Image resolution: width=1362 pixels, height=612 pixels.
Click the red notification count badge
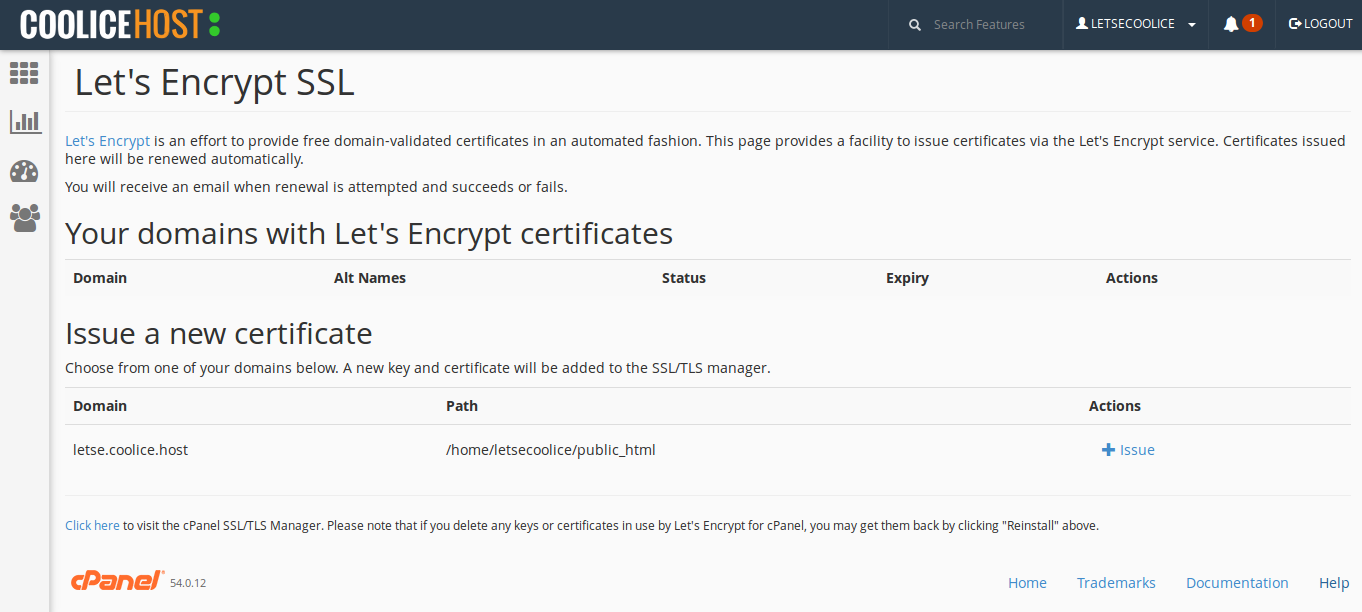coord(1252,23)
